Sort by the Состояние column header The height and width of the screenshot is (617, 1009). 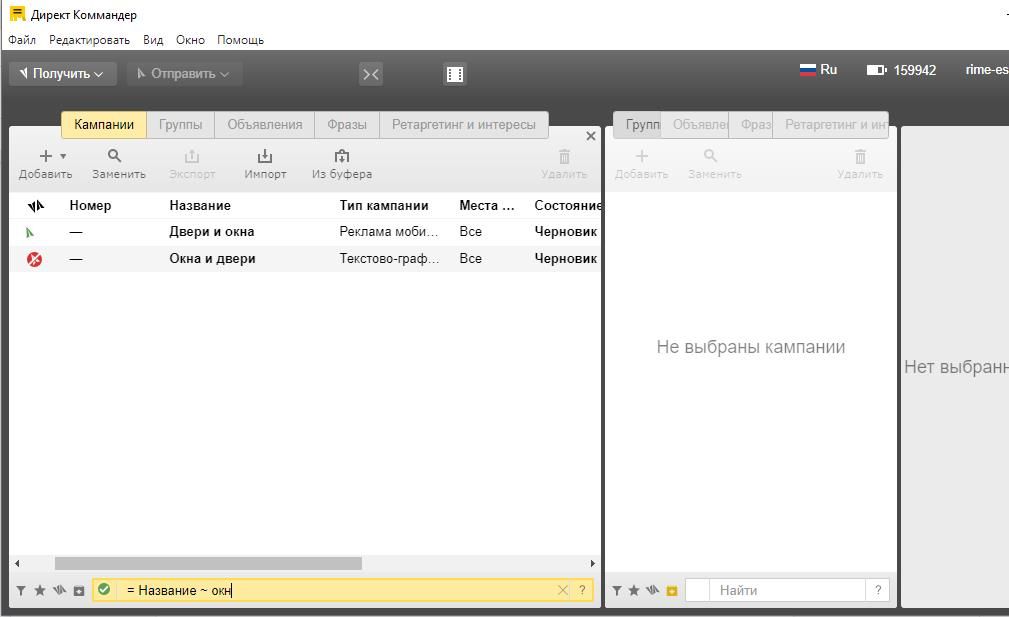(568, 206)
